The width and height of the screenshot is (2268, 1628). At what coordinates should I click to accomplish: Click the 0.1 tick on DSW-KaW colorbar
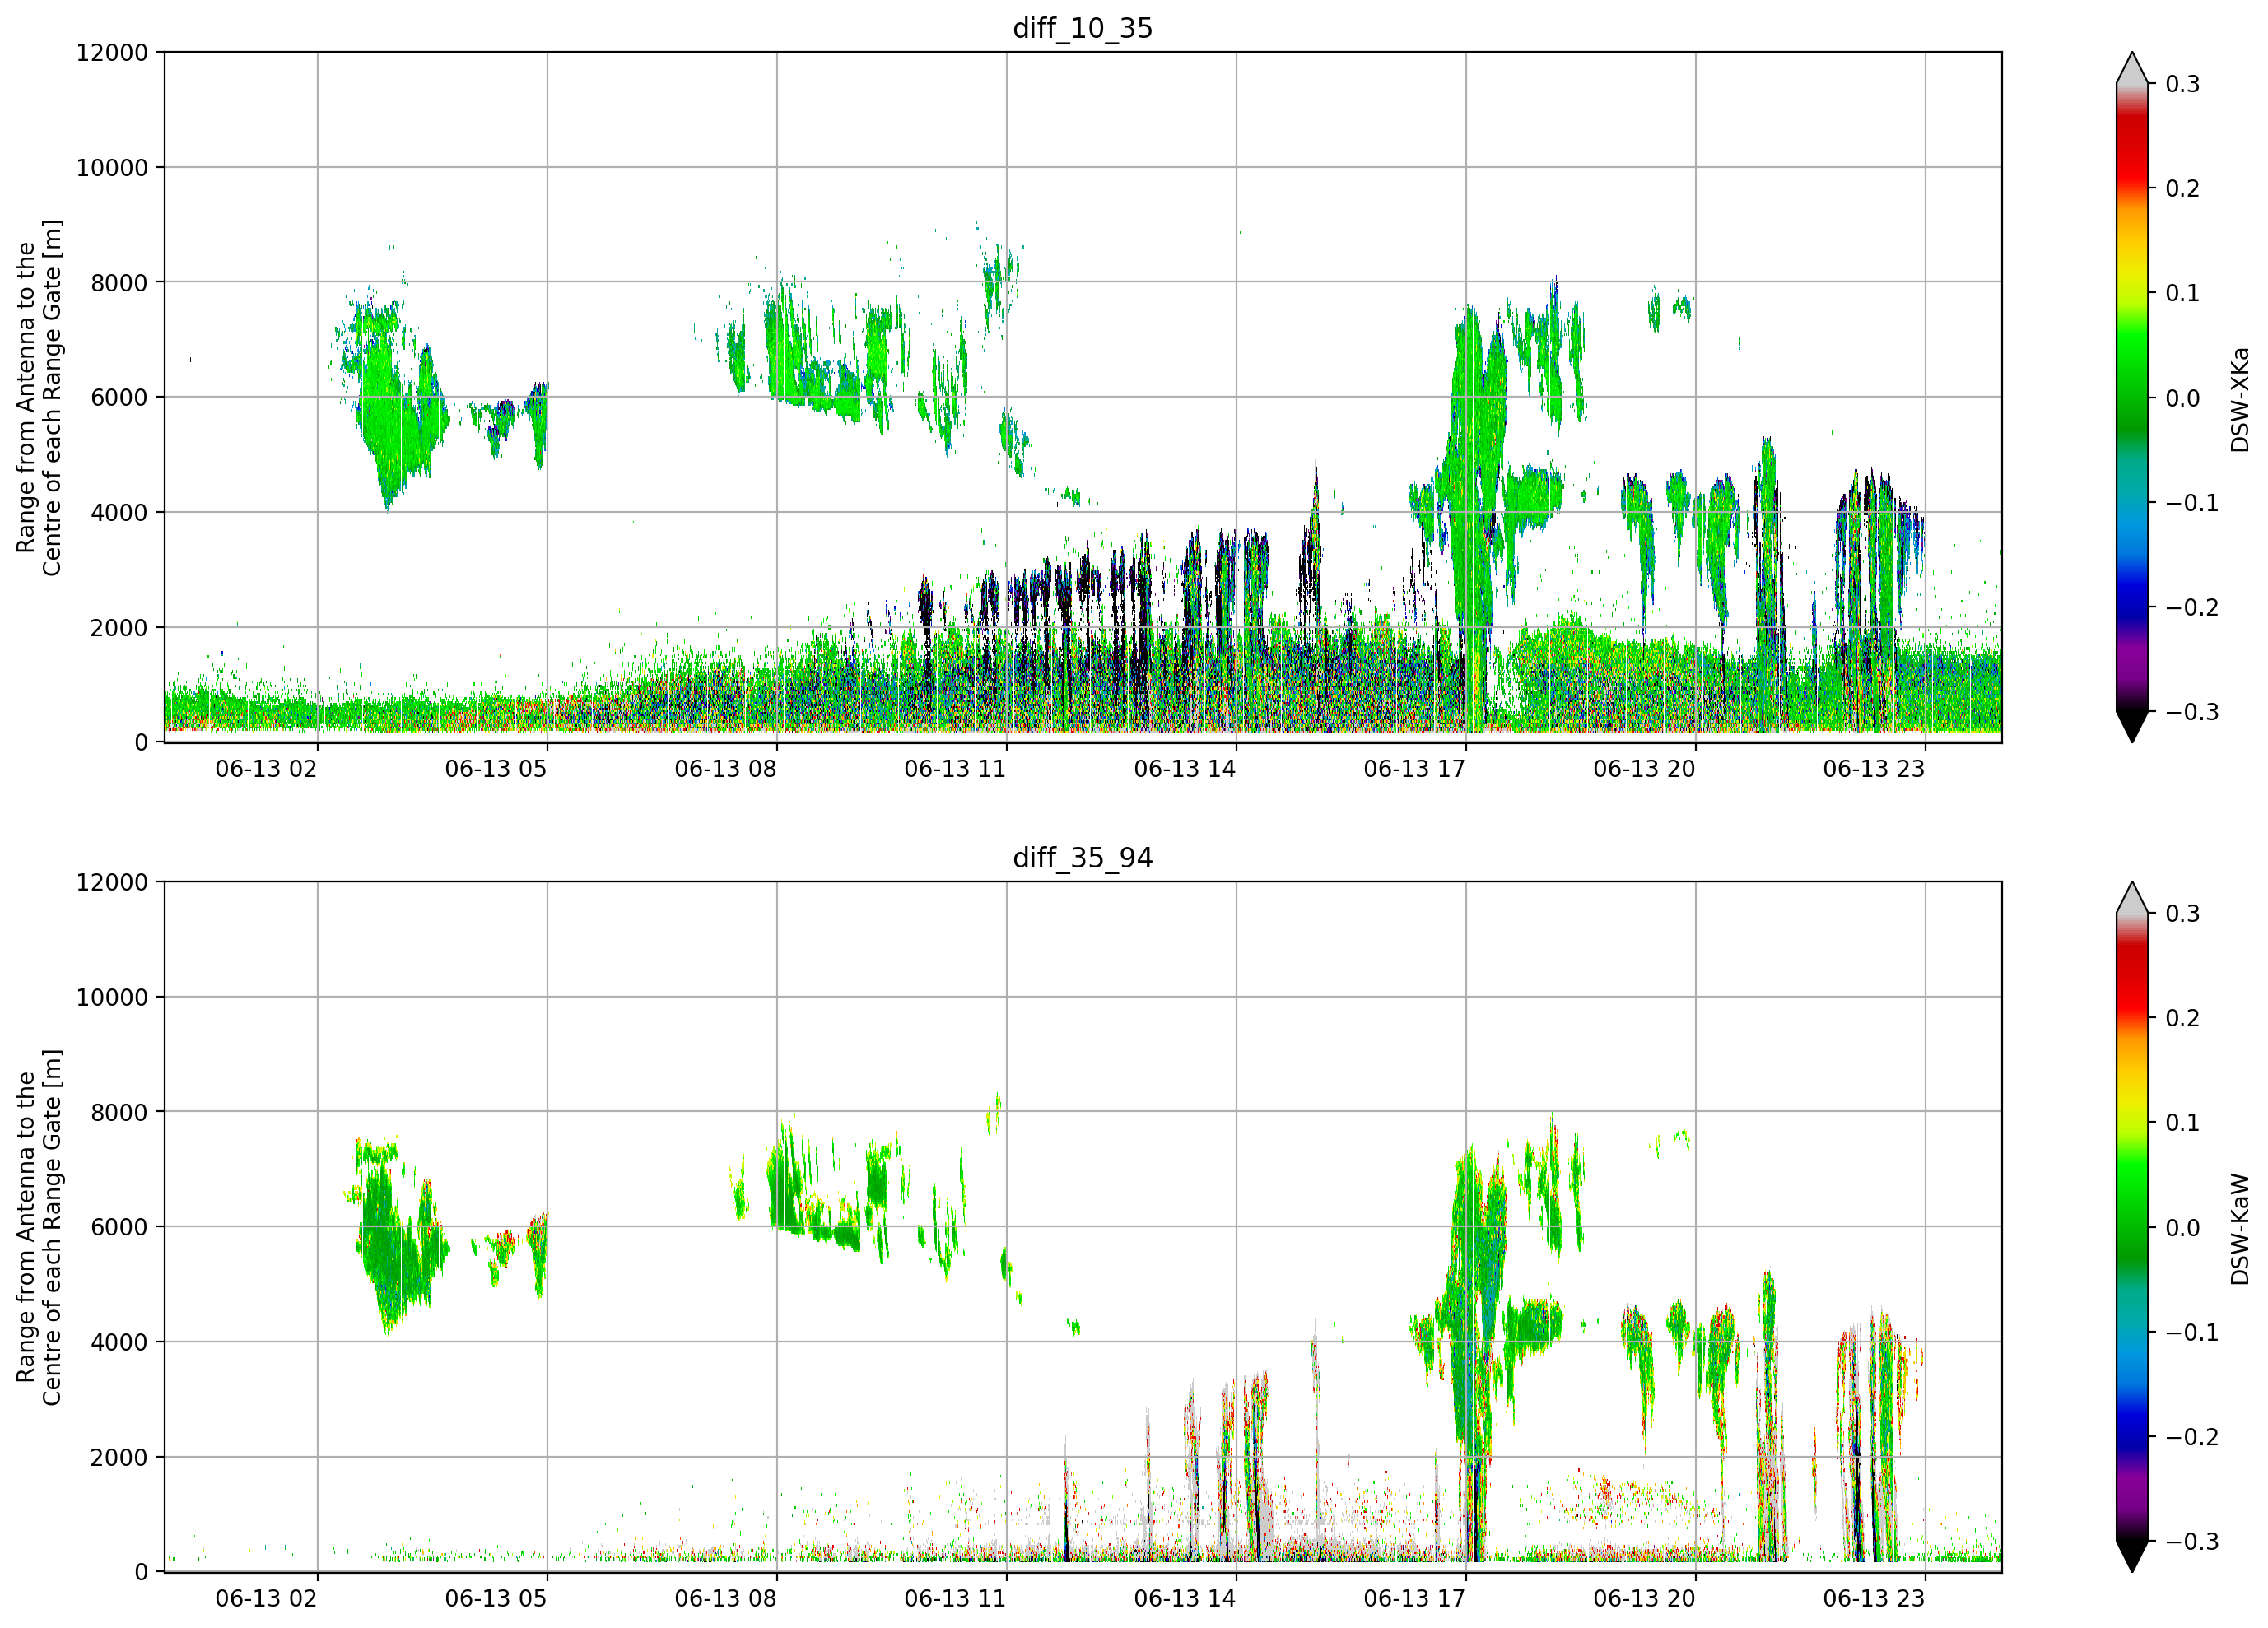point(2182,1123)
